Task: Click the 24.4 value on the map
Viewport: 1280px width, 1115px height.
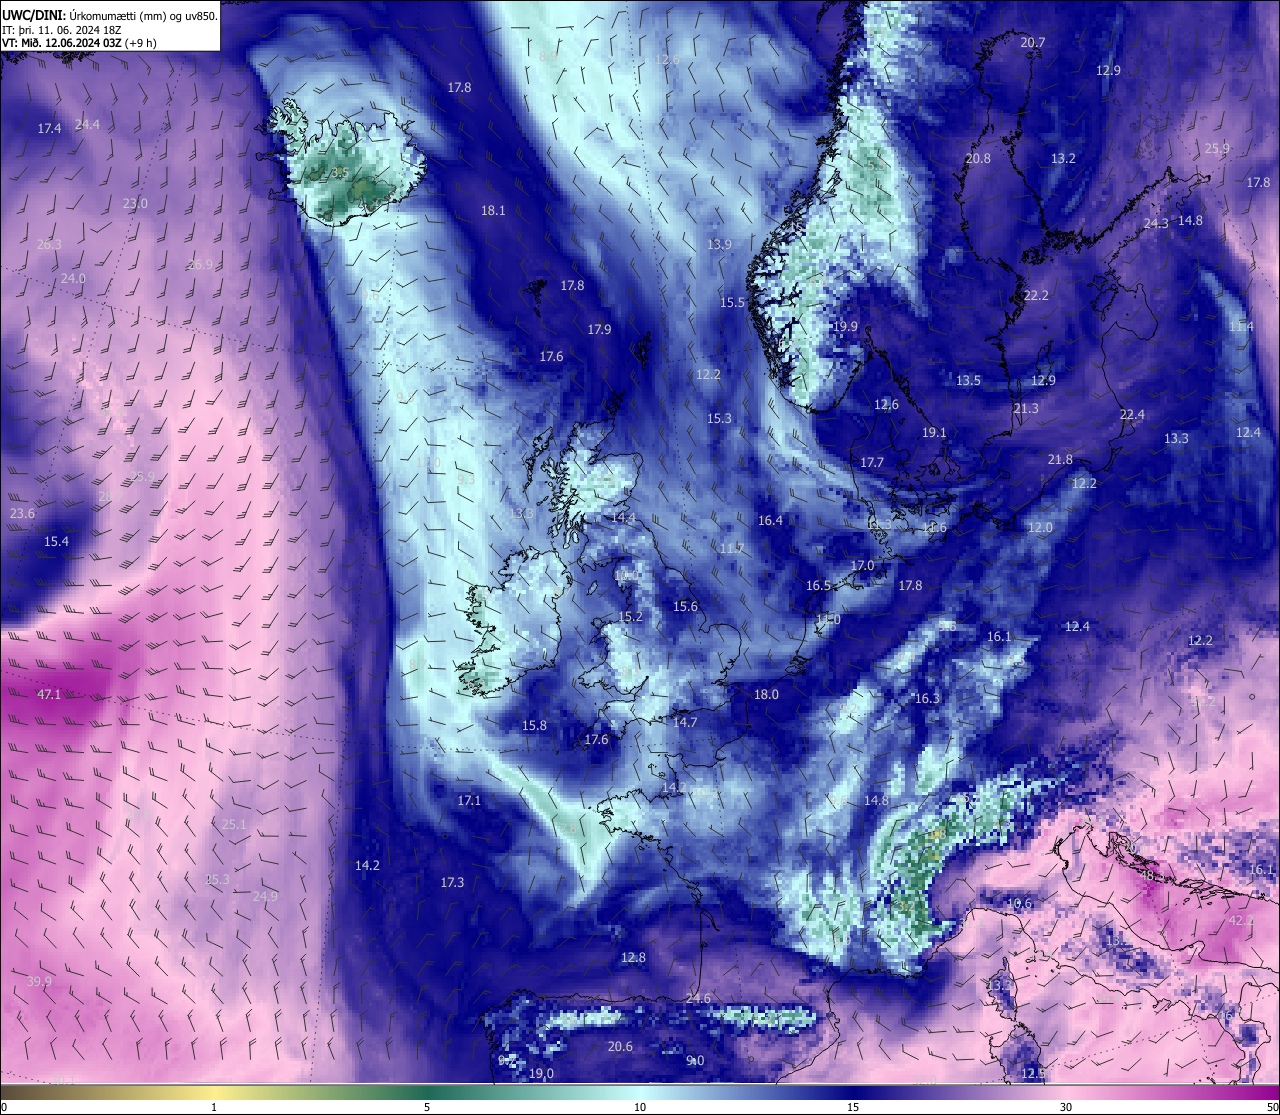Action: pos(87,124)
